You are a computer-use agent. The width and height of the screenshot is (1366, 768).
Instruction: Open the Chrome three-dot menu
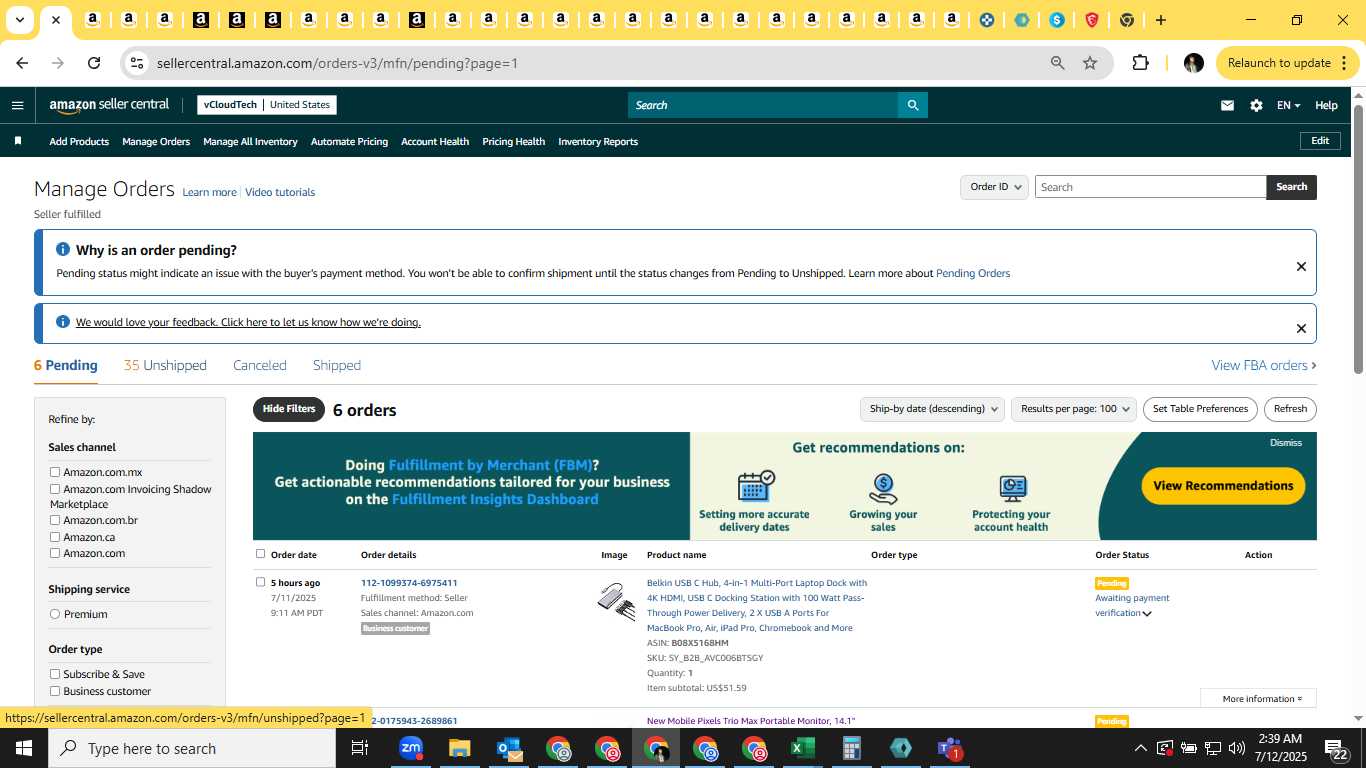point(1344,63)
